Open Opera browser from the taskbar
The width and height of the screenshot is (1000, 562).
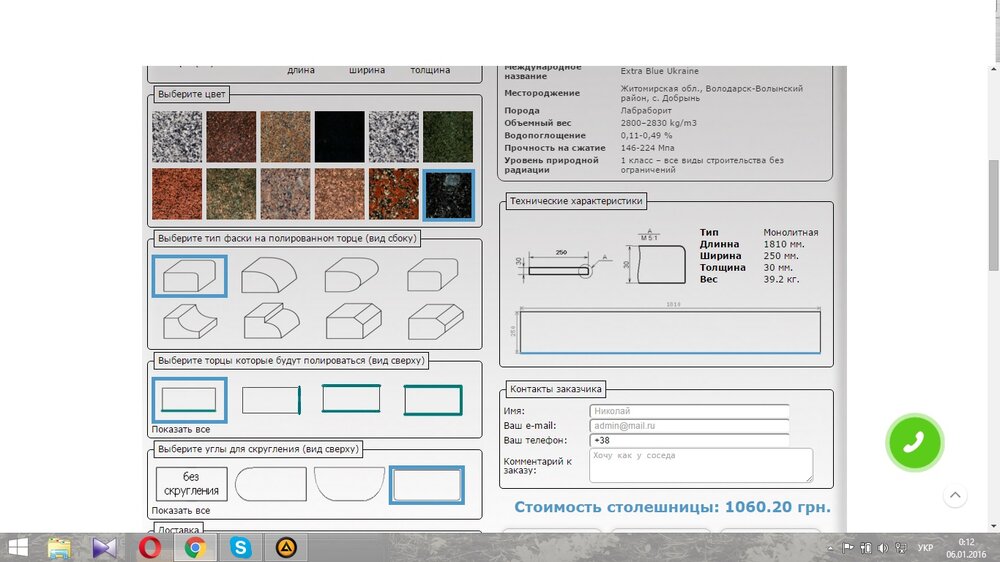tap(149, 547)
